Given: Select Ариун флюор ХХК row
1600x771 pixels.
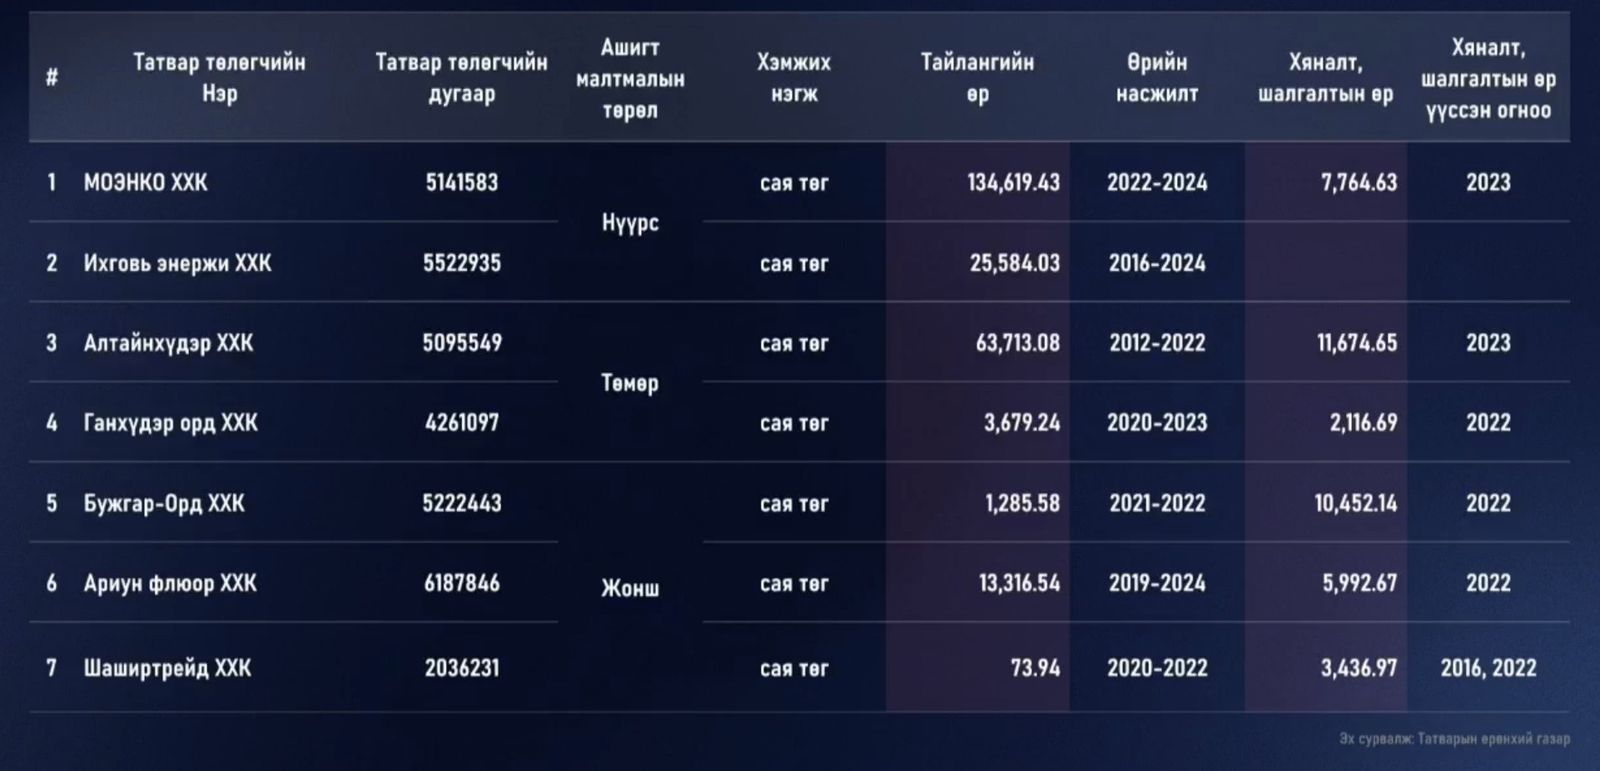Looking at the screenshot, I should pyautogui.click(x=170, y=583).
